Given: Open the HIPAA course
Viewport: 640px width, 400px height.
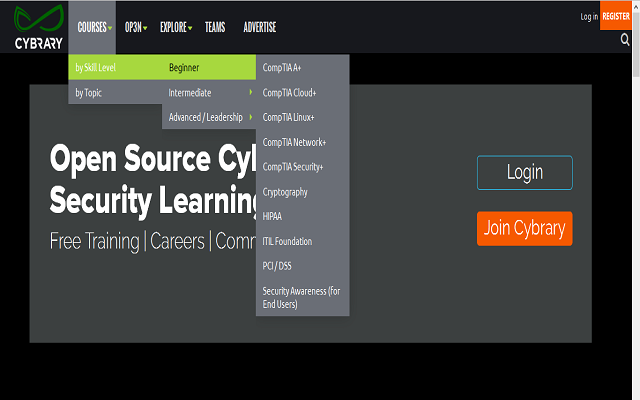Looking at the screenshot, I should point(302,216).
